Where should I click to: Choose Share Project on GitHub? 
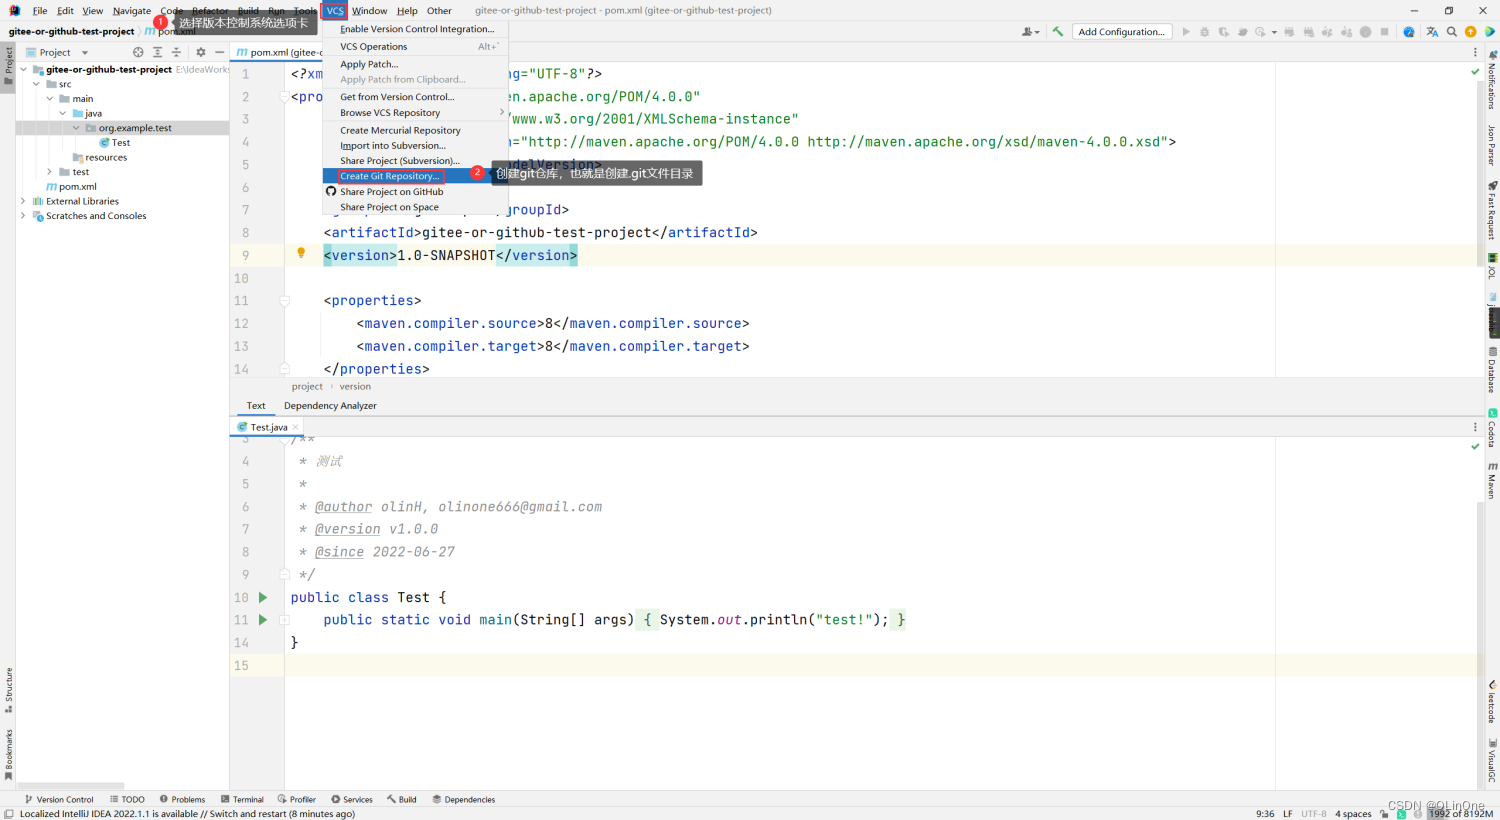coord(415,192)
